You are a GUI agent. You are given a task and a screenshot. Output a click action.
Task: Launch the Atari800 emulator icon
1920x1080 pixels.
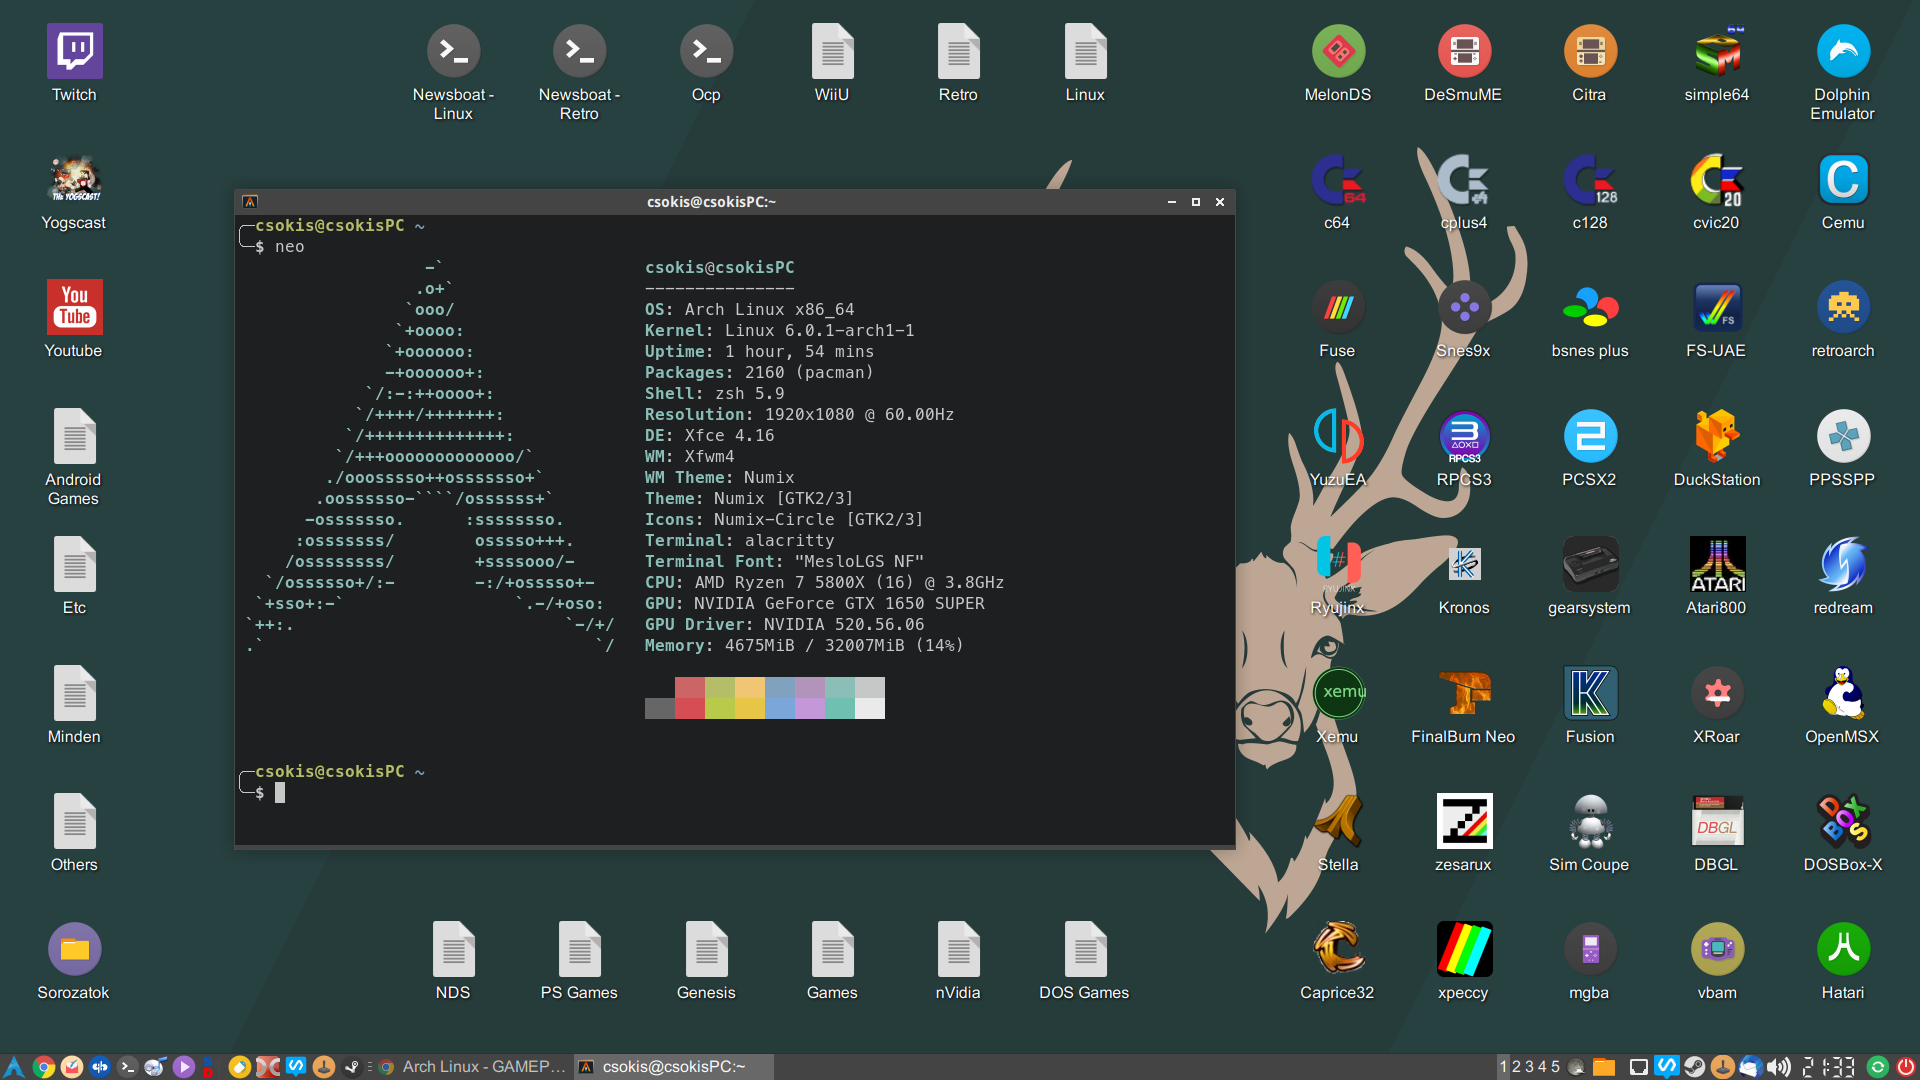(x=1717, y=565)
